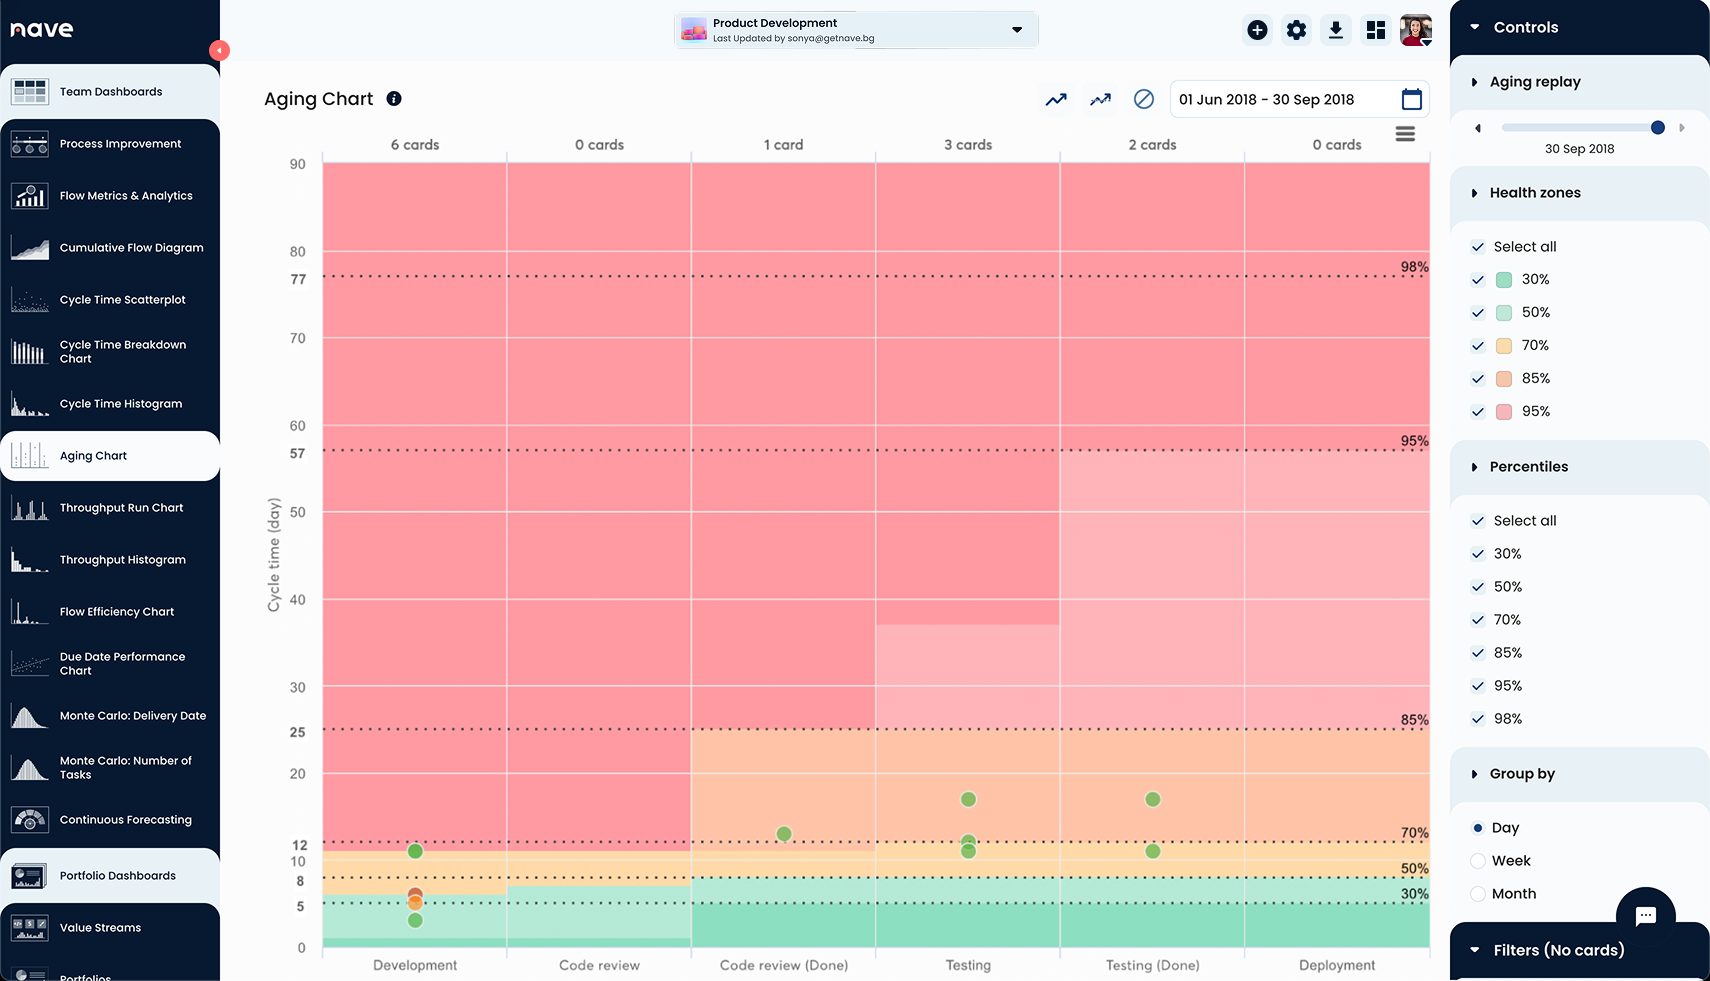Click the add (plus) icon in header
The image size is (1710, 981).
tap(1257, 30)
